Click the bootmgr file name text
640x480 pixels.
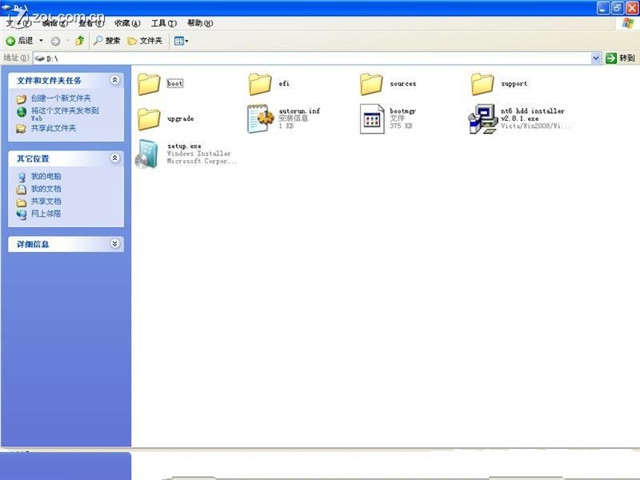(x=403, y=111)
